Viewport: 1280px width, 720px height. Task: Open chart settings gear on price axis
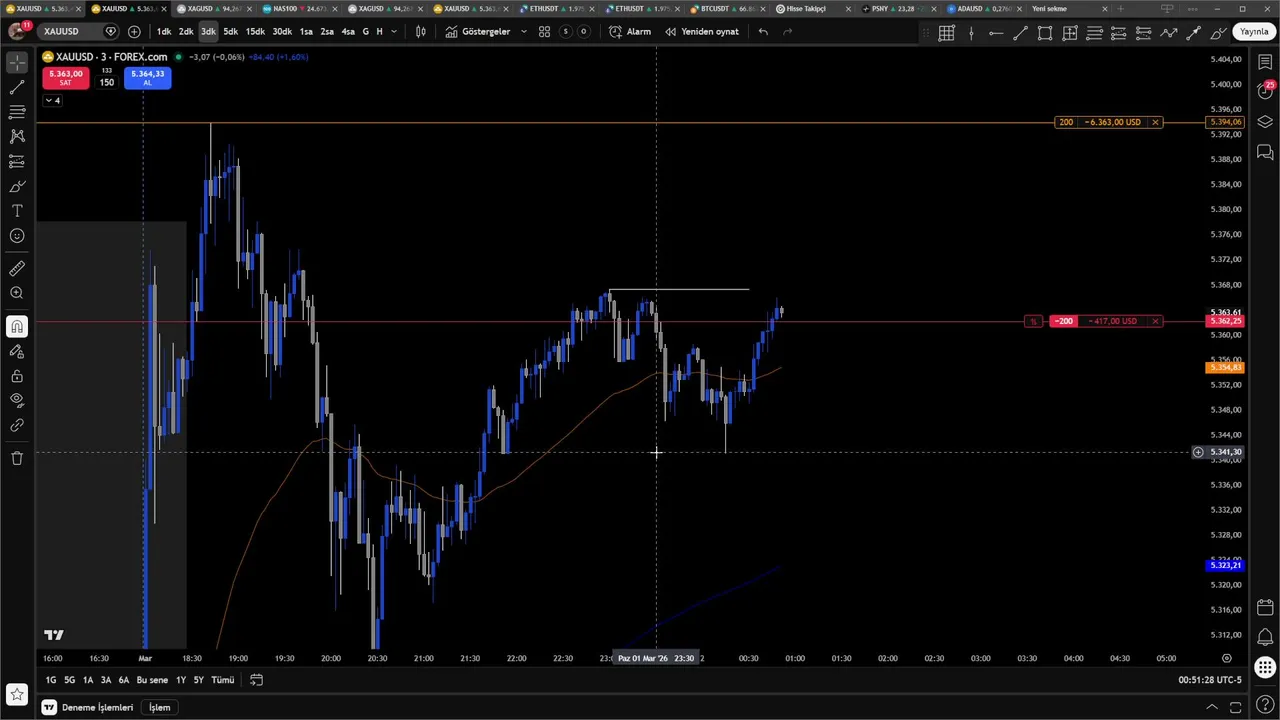coord(1227,658)
